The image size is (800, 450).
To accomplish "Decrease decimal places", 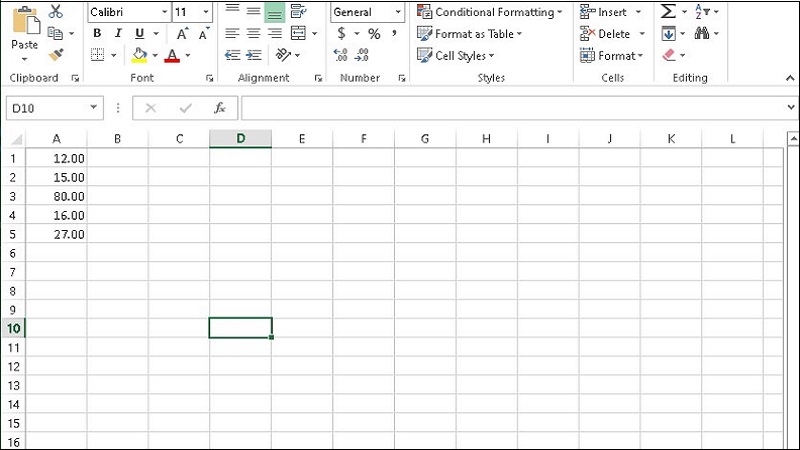I will (362, 55).
